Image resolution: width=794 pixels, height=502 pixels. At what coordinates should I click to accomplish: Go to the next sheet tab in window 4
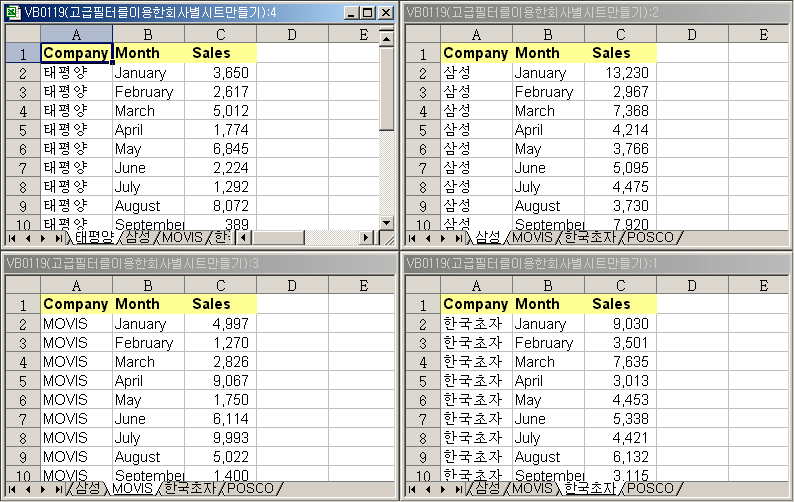click(43, 238)
